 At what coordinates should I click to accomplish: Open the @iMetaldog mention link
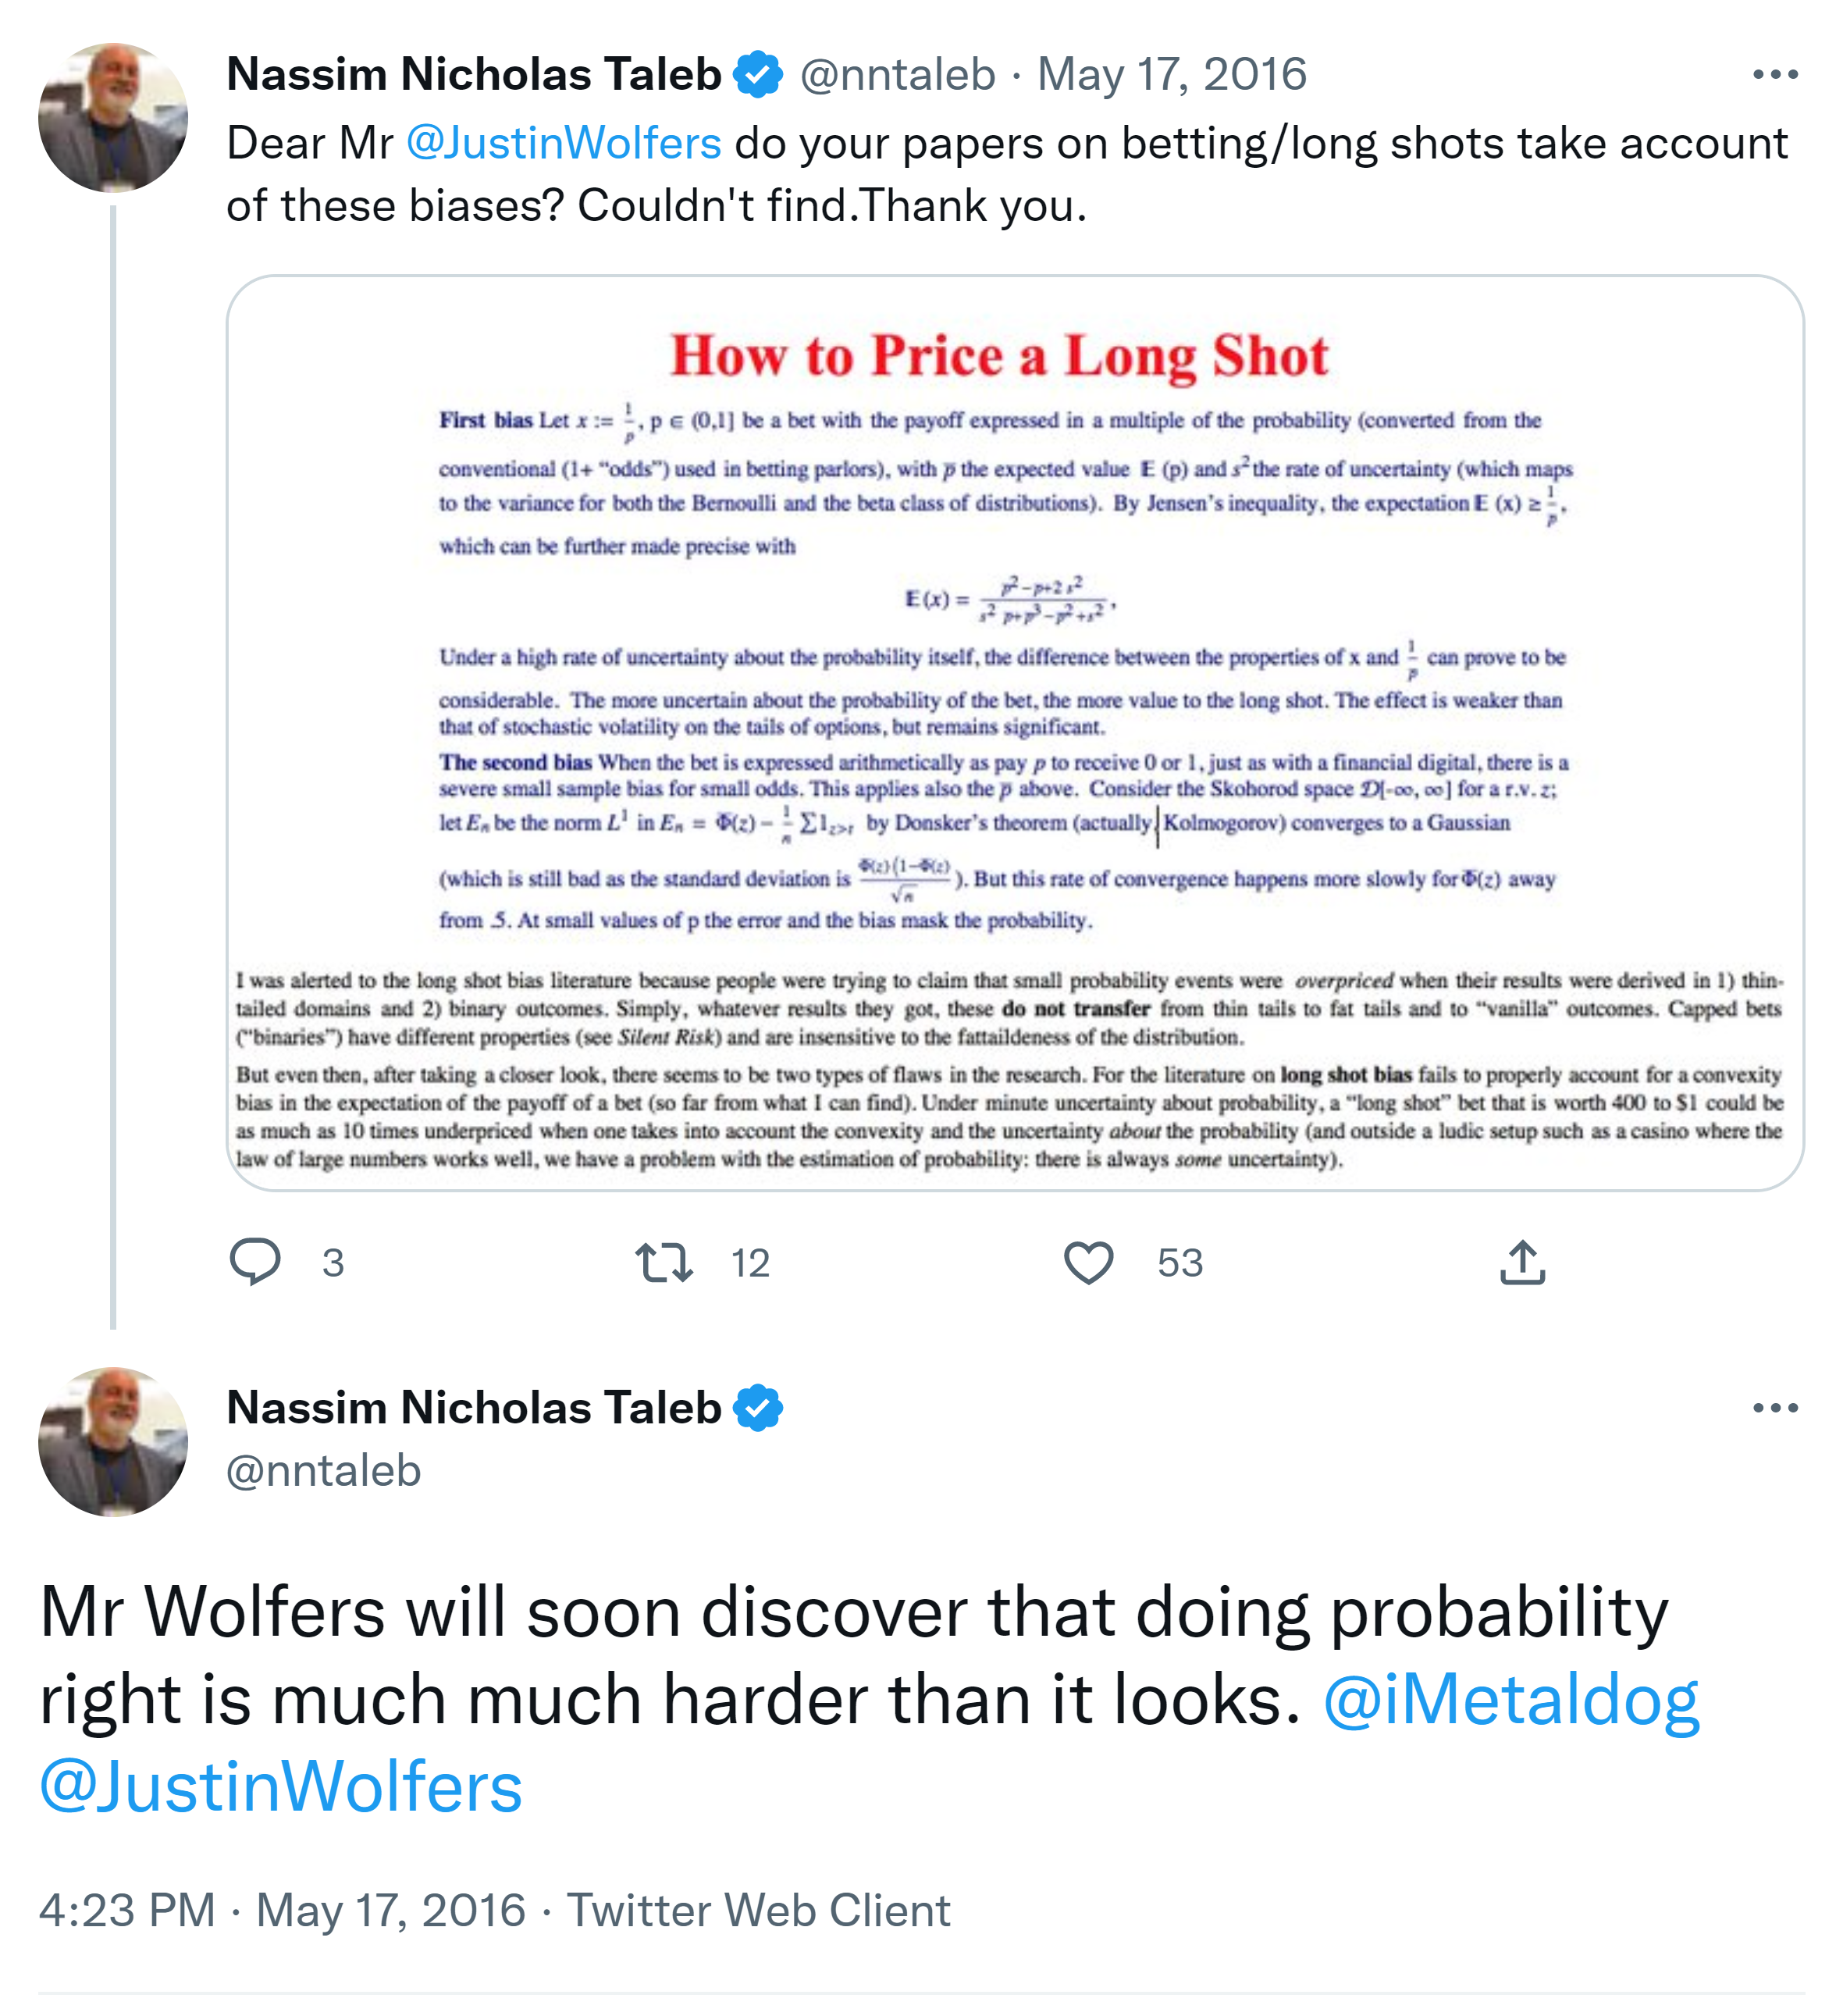coord(1510,1700)
